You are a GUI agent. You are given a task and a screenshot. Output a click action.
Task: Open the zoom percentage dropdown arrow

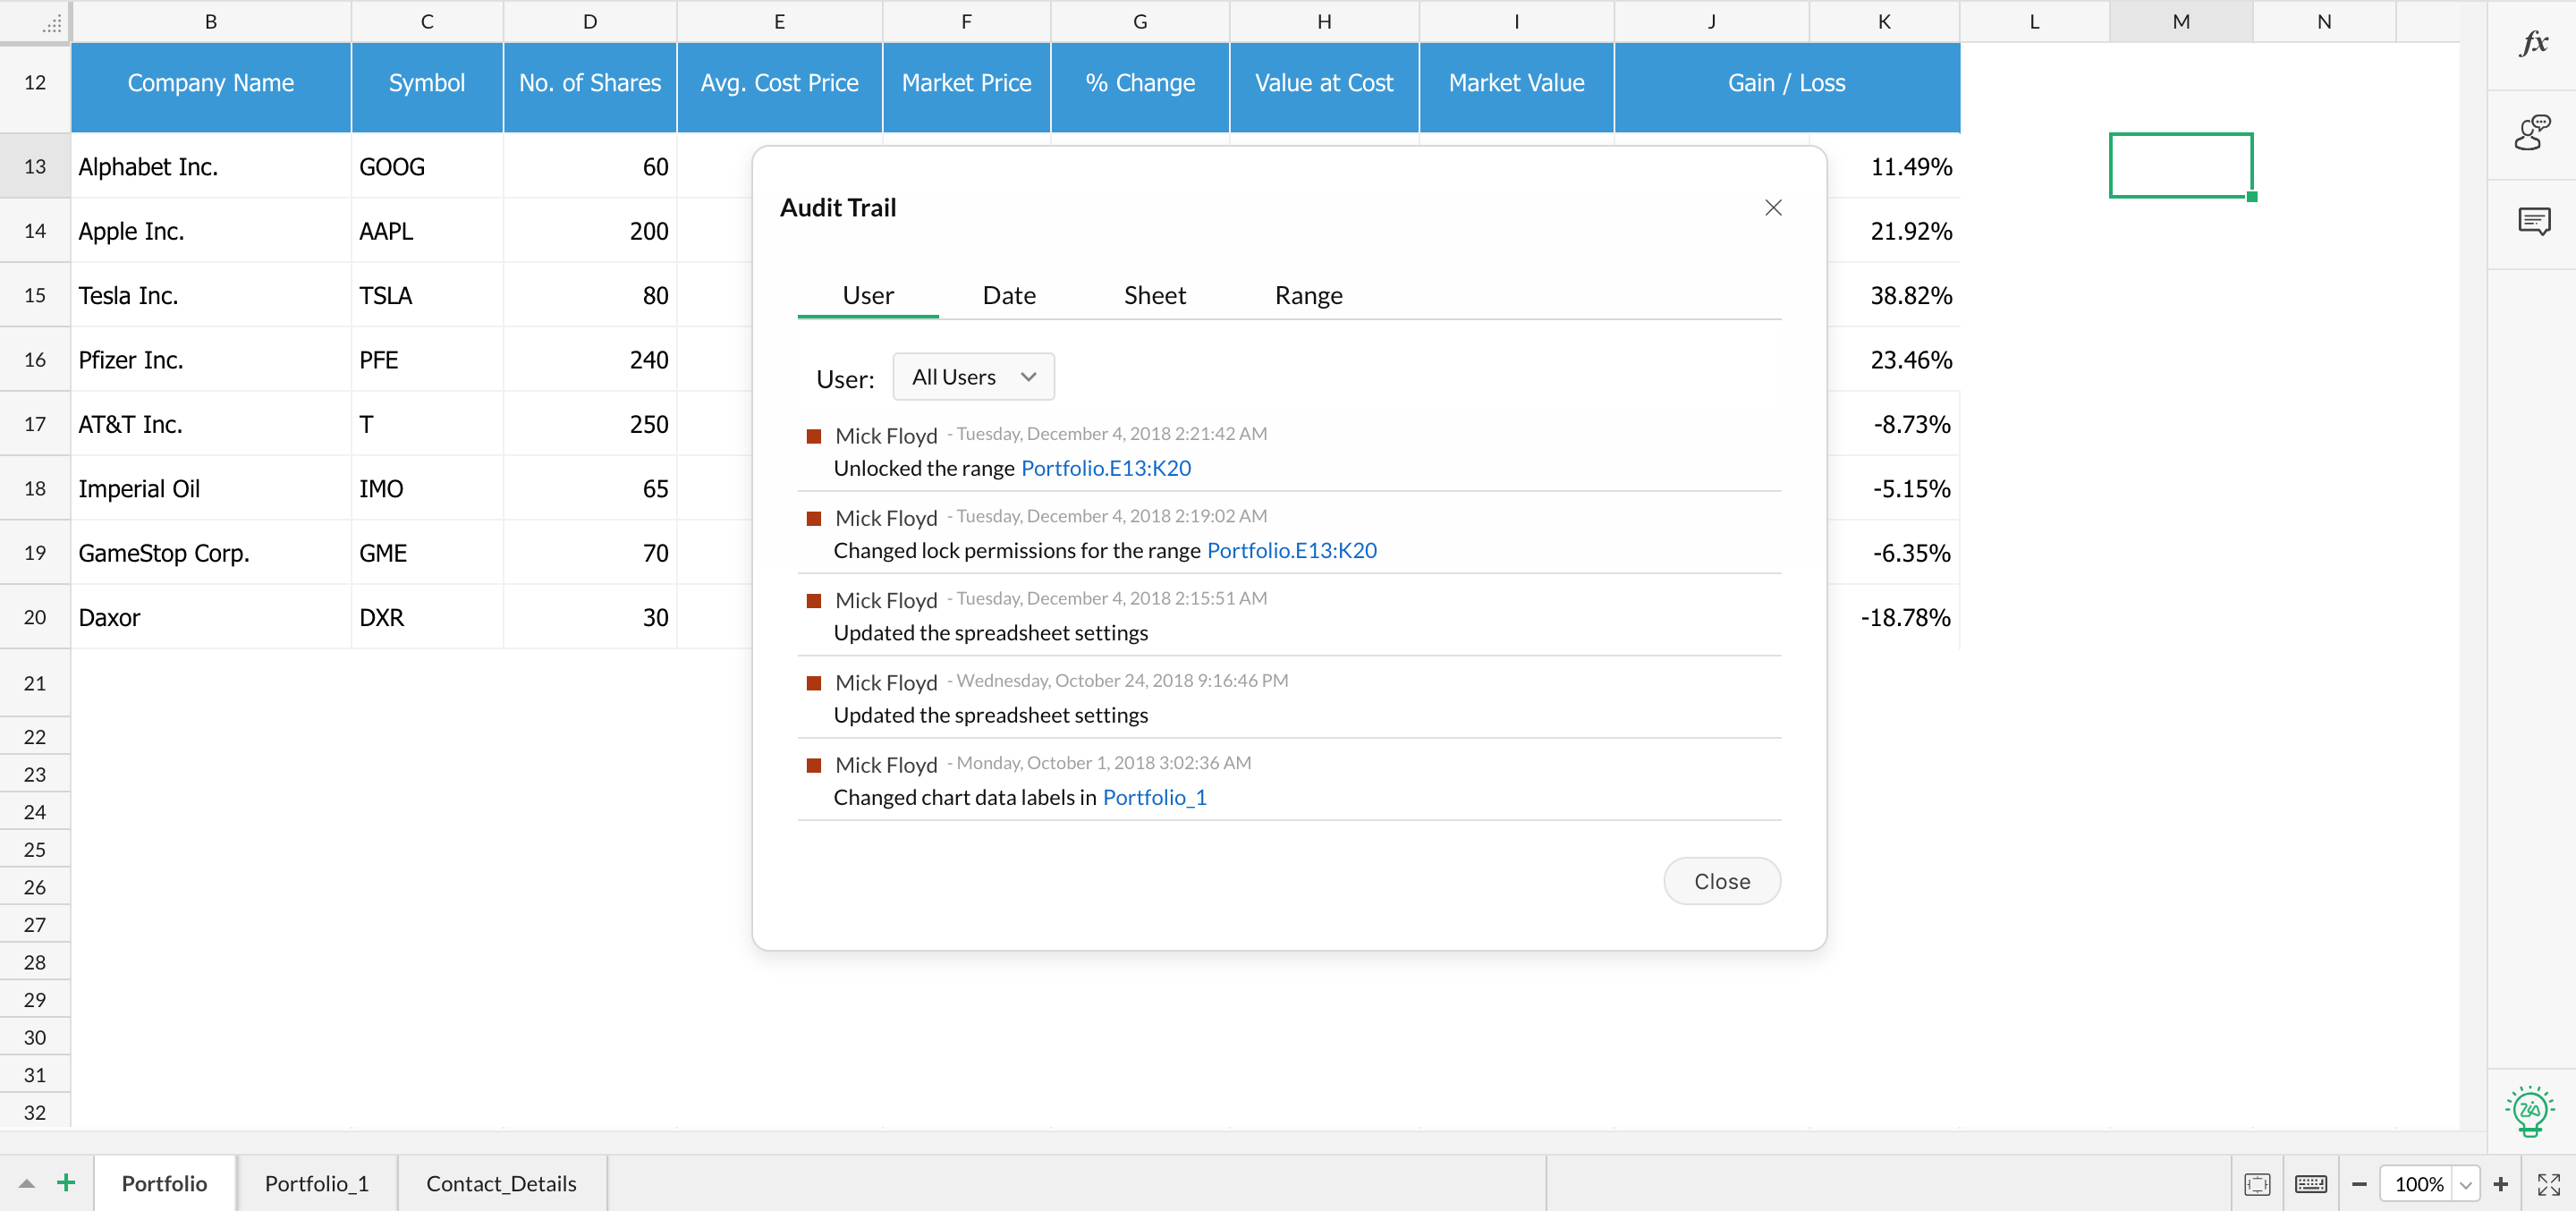coord(2466,1185)
